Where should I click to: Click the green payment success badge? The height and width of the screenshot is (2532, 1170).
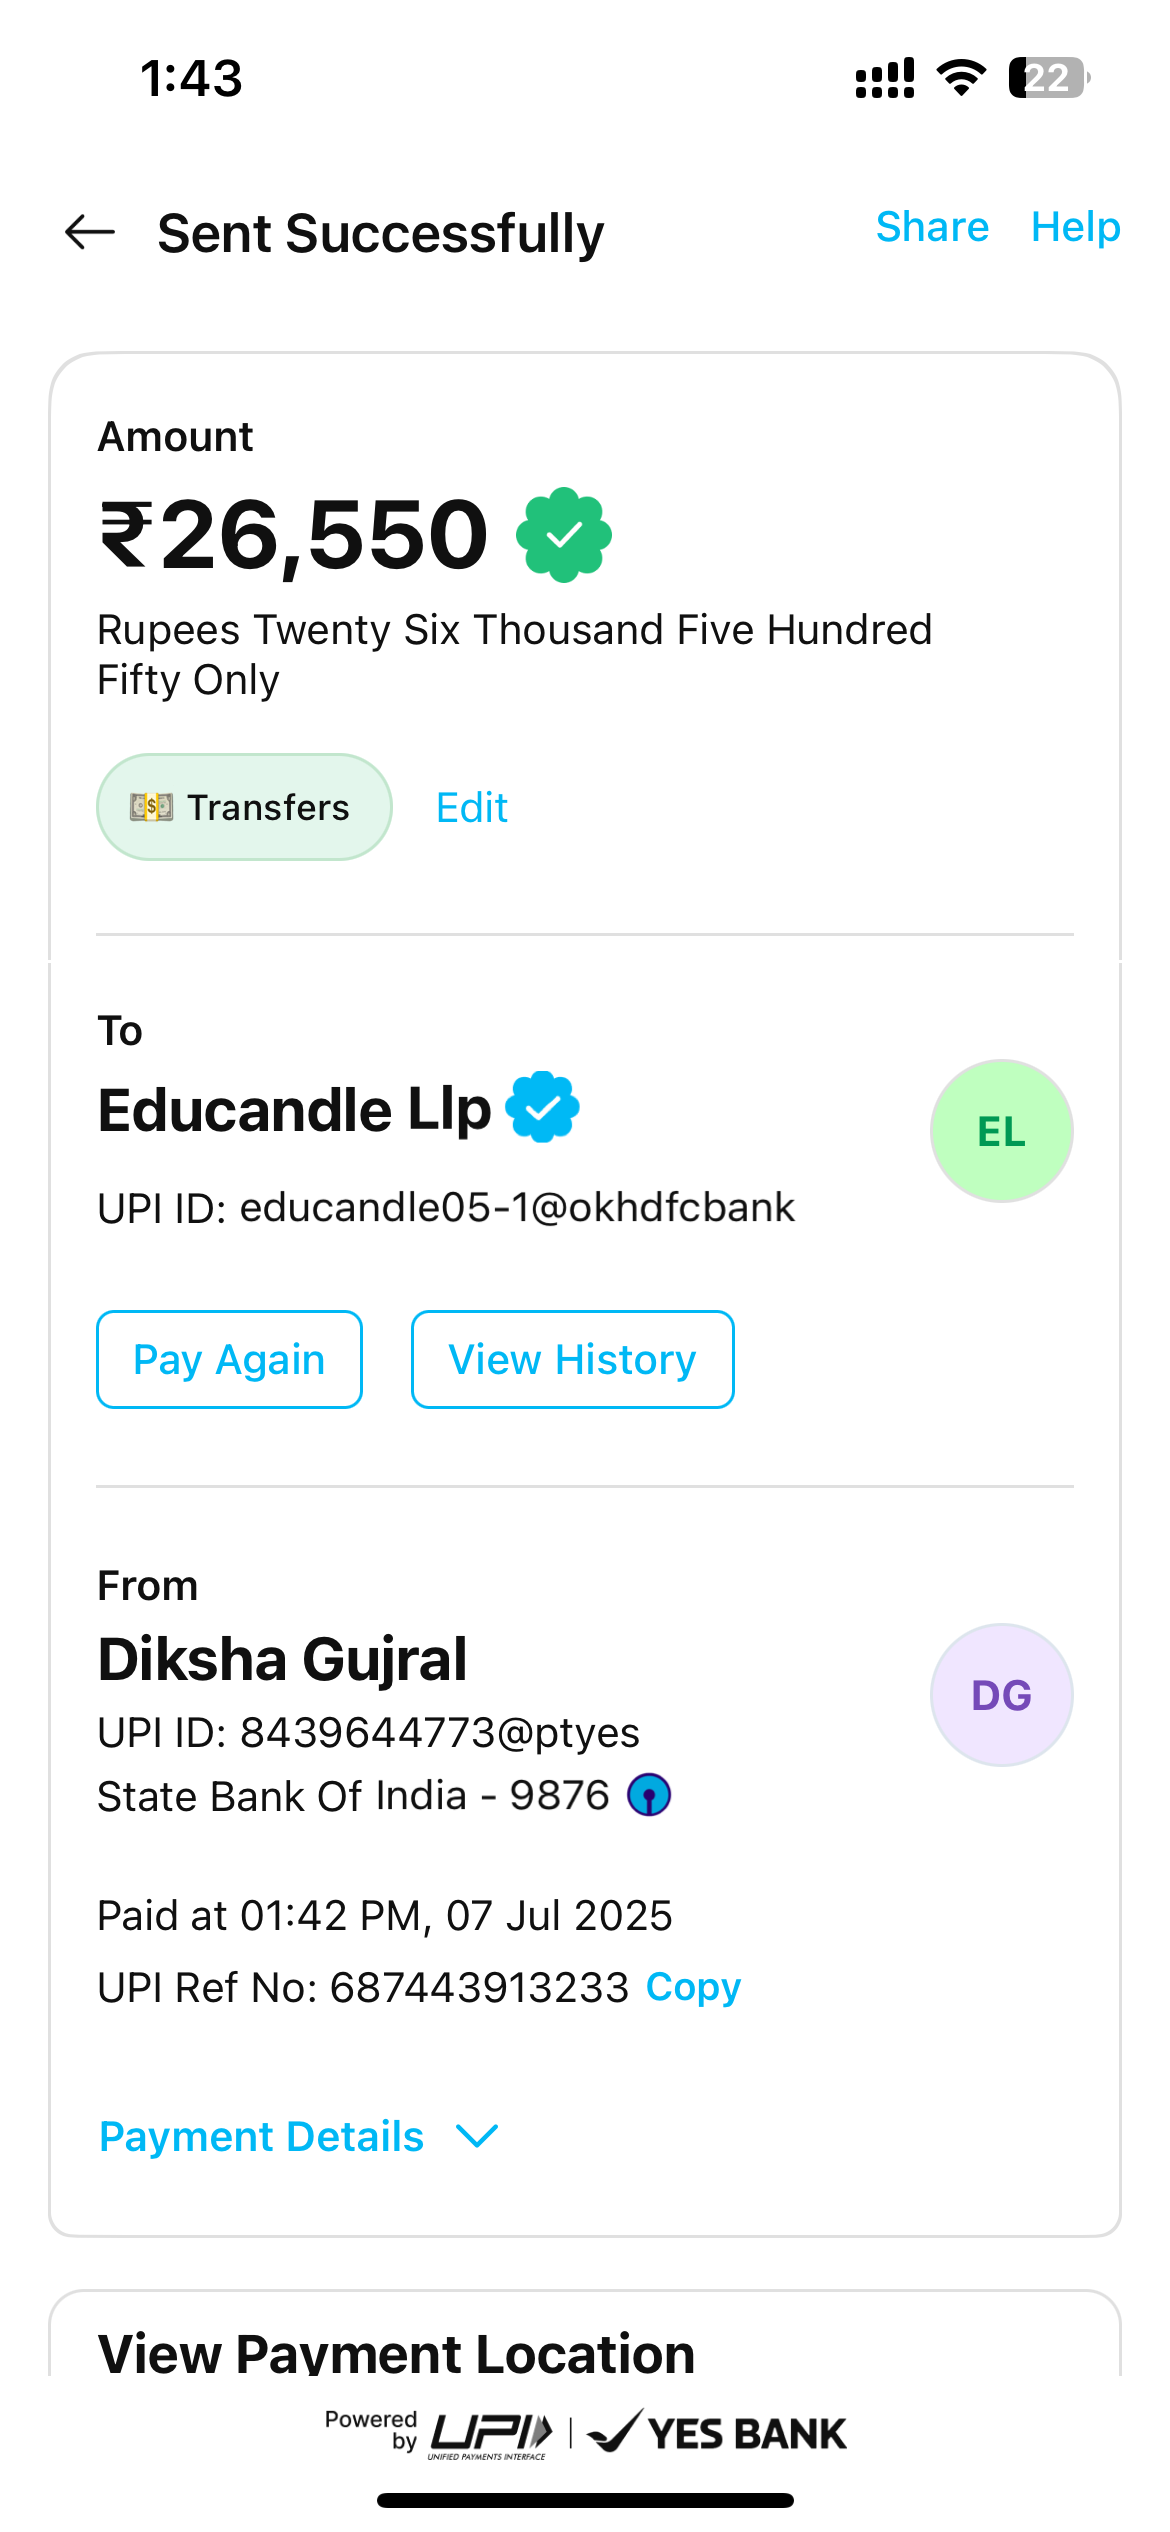pyautogui.click(x=564, y=535)
